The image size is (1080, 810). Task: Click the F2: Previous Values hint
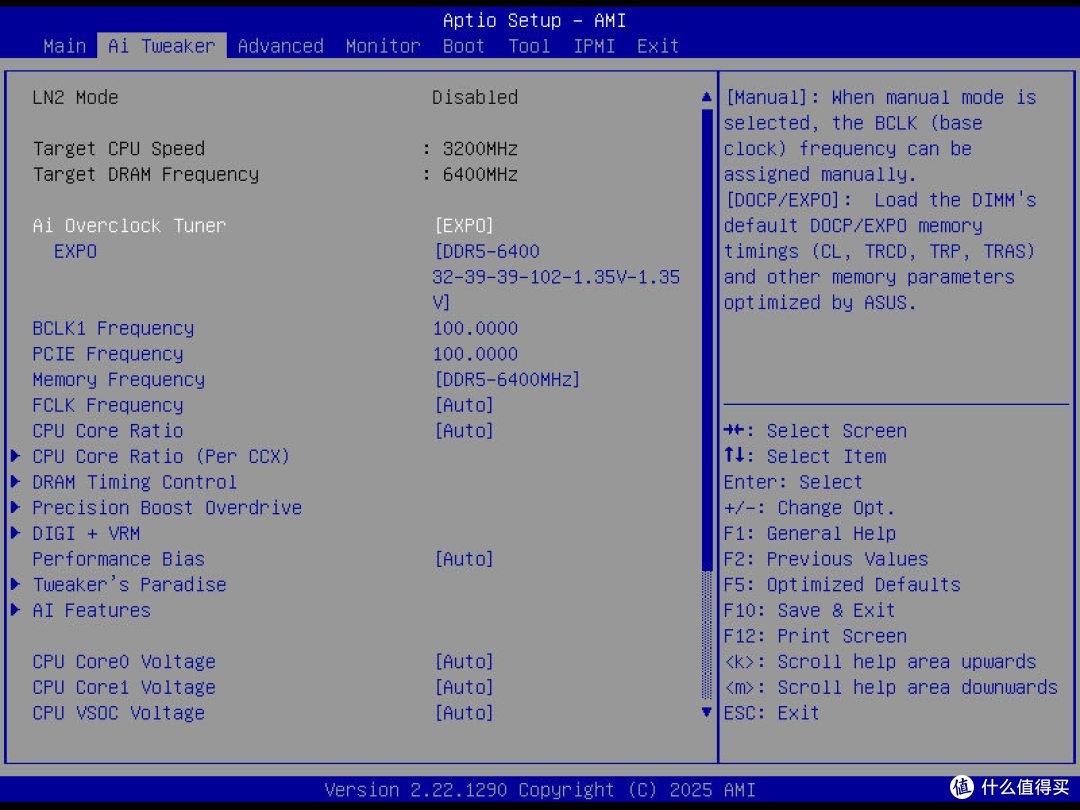pos(826,559)
